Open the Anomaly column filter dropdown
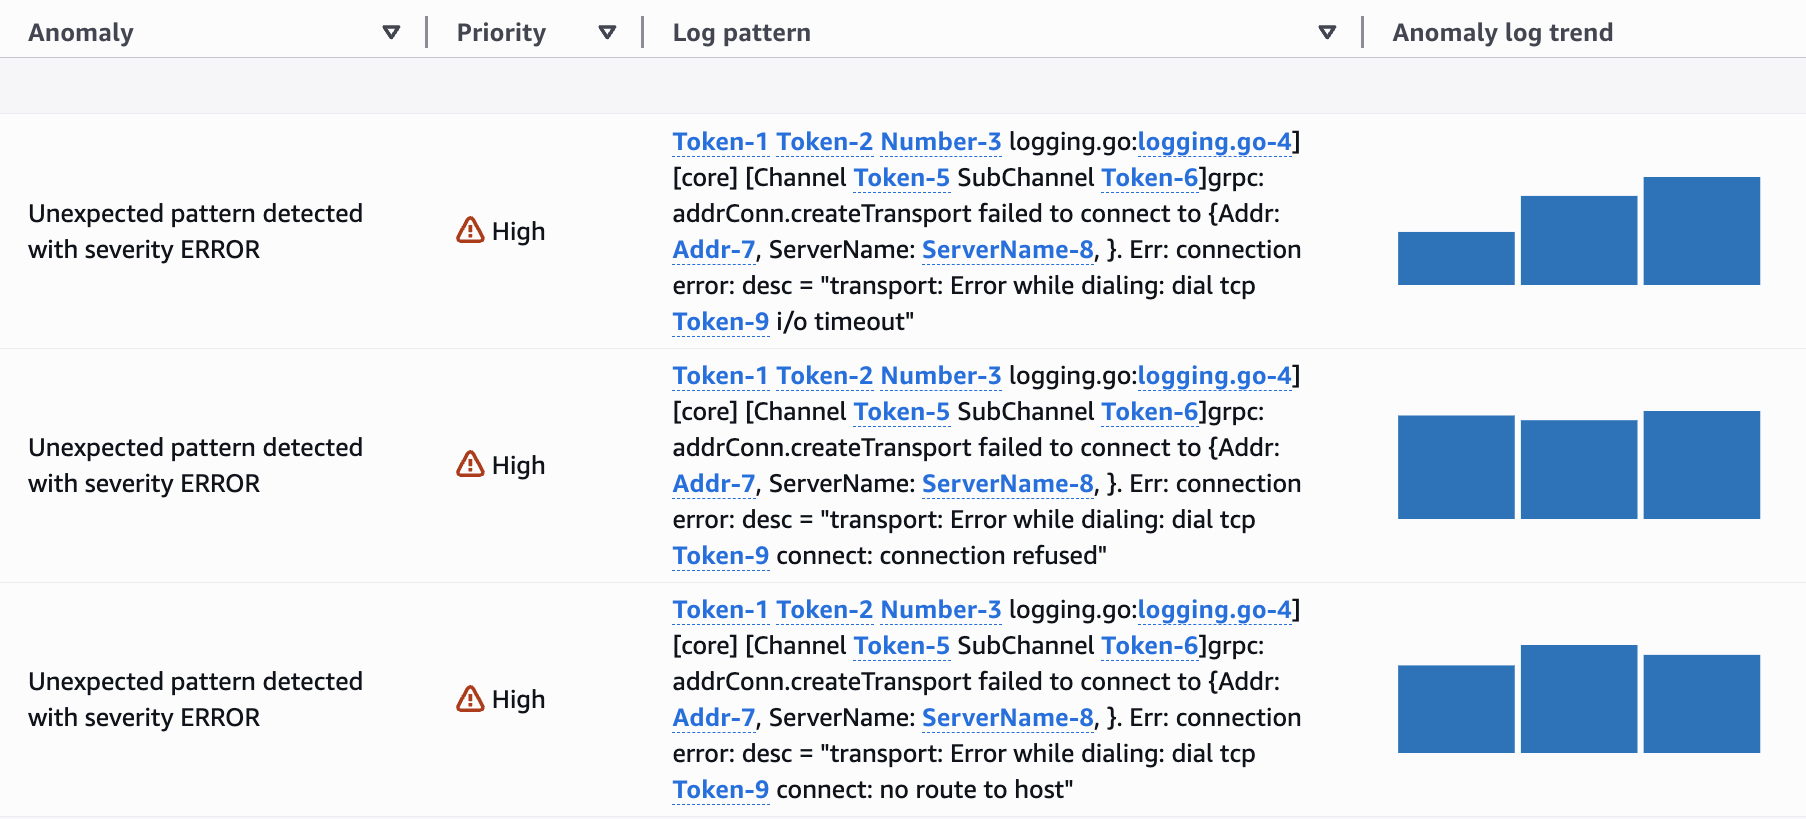 (392, 31)
